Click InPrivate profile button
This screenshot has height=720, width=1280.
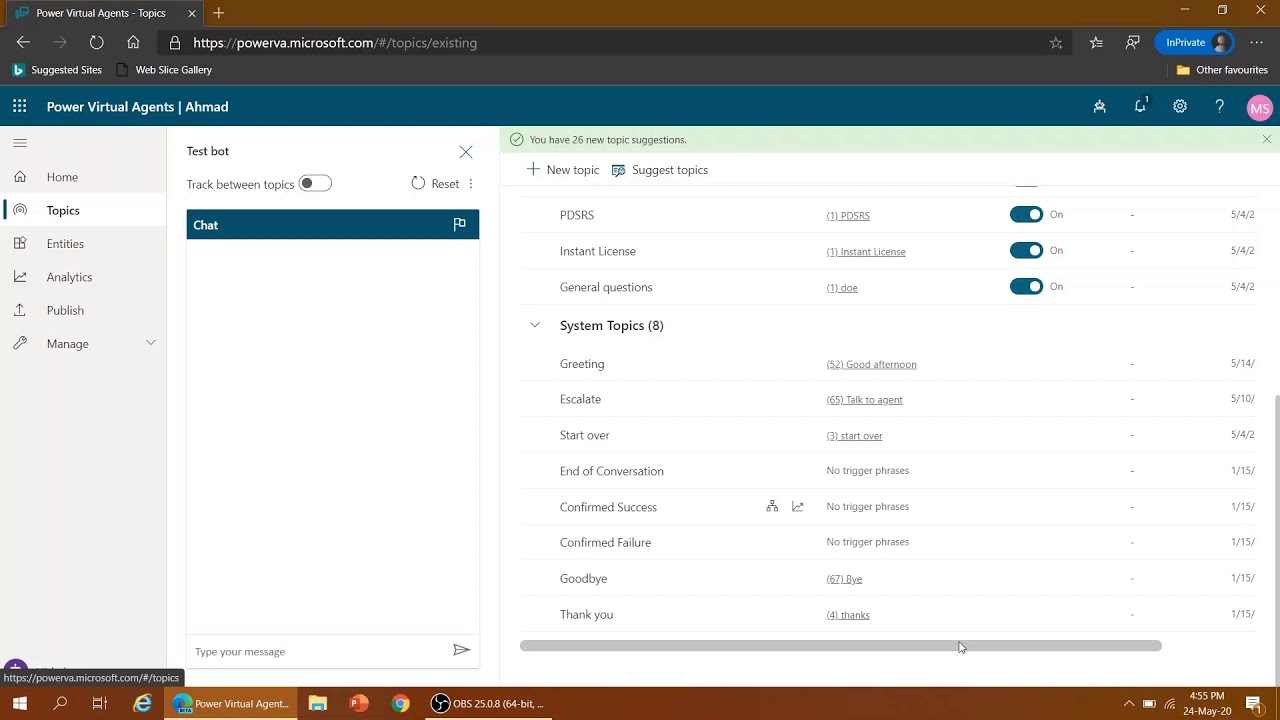tap(1194, 42)
